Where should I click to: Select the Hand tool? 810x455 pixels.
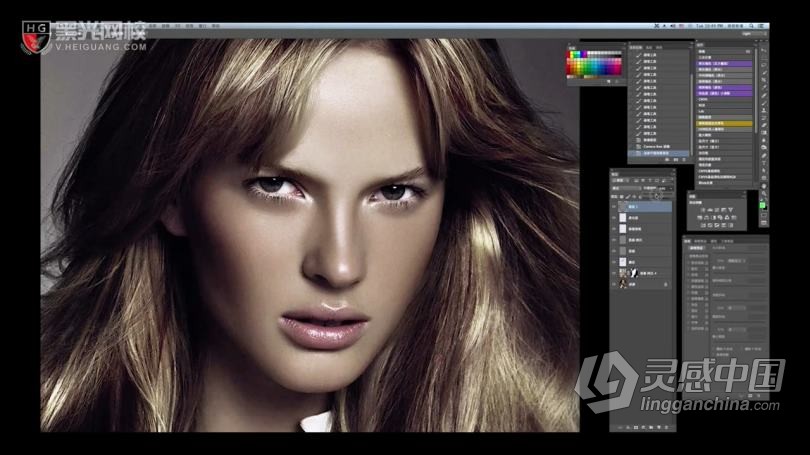(764, 186)
